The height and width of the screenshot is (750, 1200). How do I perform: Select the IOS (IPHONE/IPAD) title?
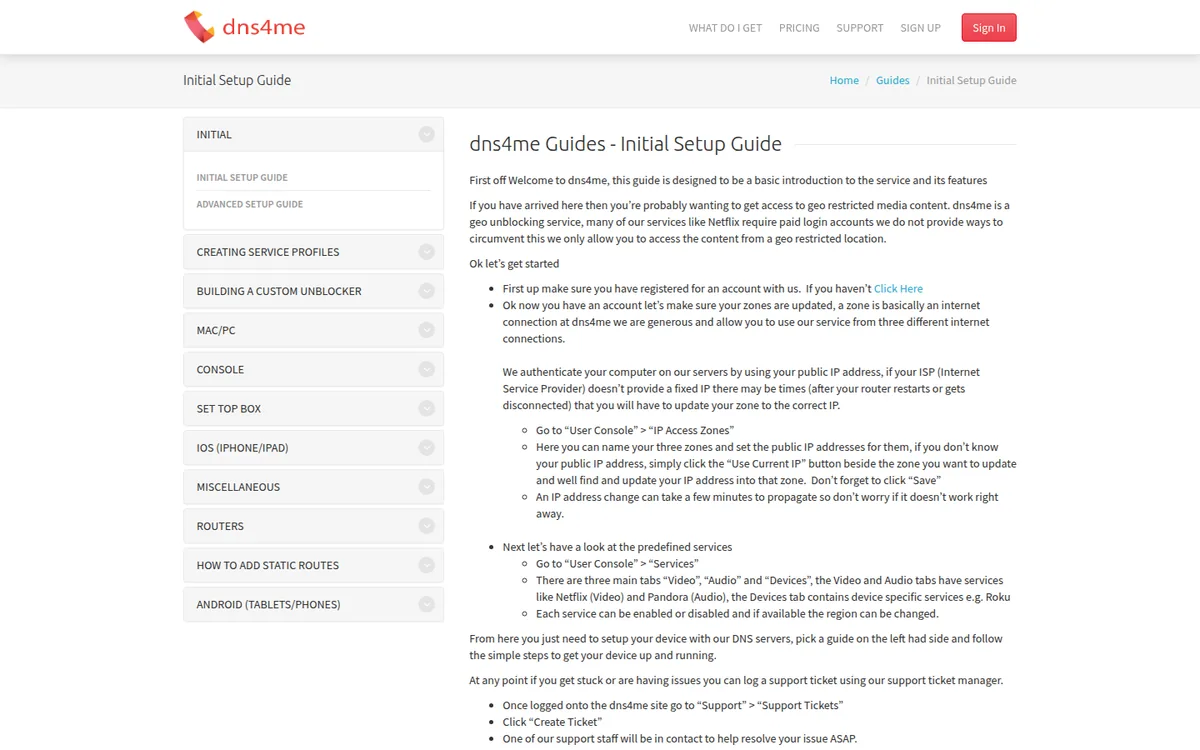coord(242,448)
